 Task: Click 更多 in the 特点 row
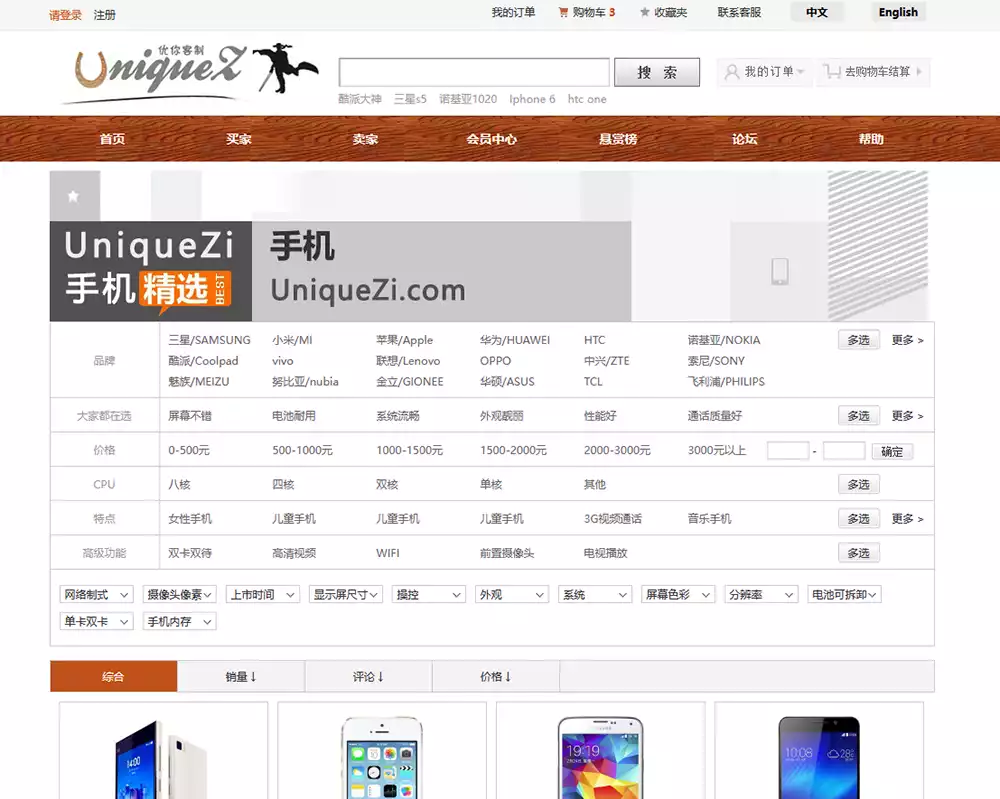click(908, 518)
